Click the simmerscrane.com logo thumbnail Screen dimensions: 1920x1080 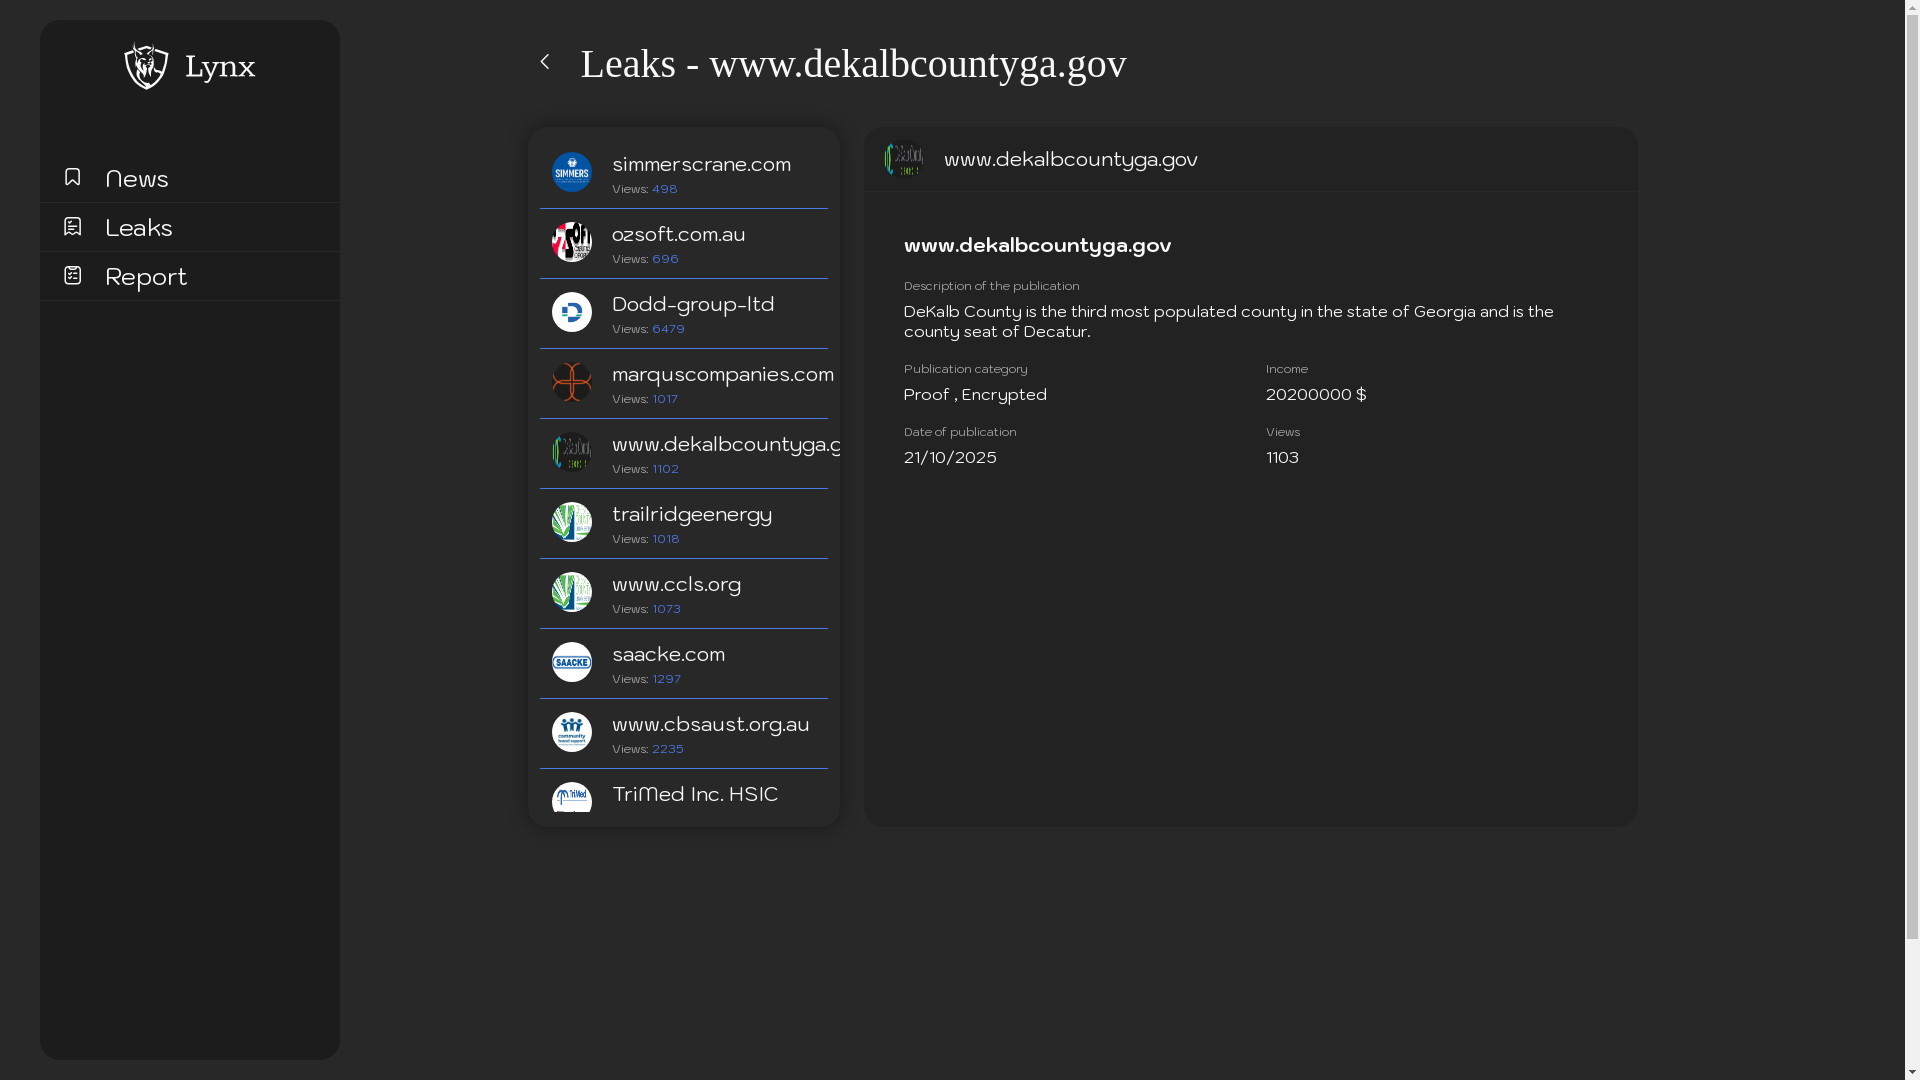572,172
